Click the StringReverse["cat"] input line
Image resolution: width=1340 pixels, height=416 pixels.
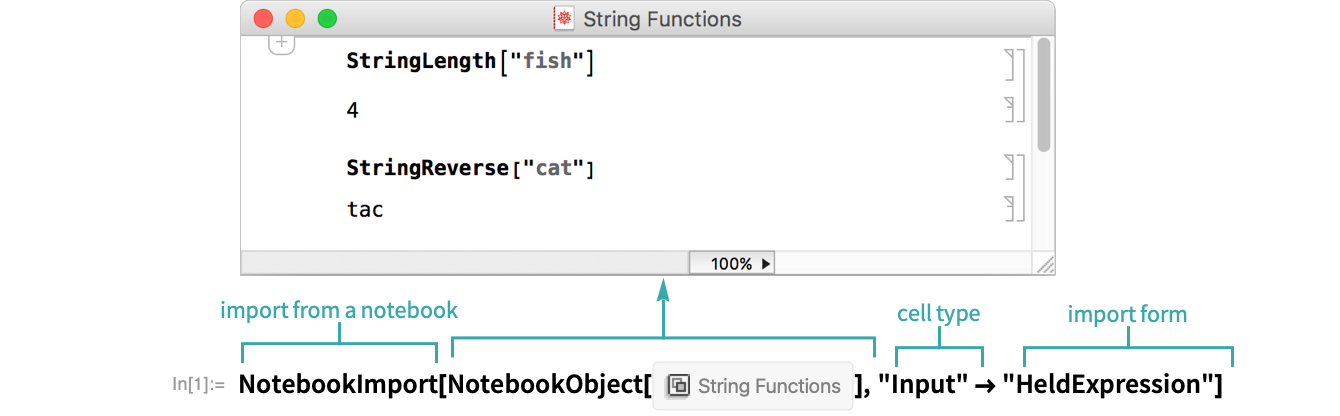point(470,168)
